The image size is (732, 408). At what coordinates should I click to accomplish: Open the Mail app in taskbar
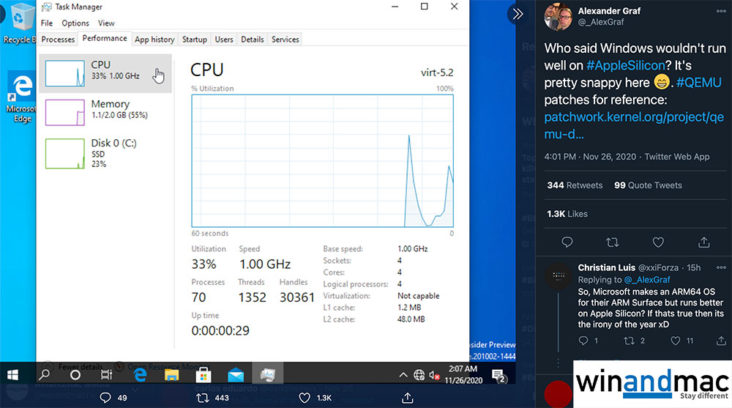236,375
